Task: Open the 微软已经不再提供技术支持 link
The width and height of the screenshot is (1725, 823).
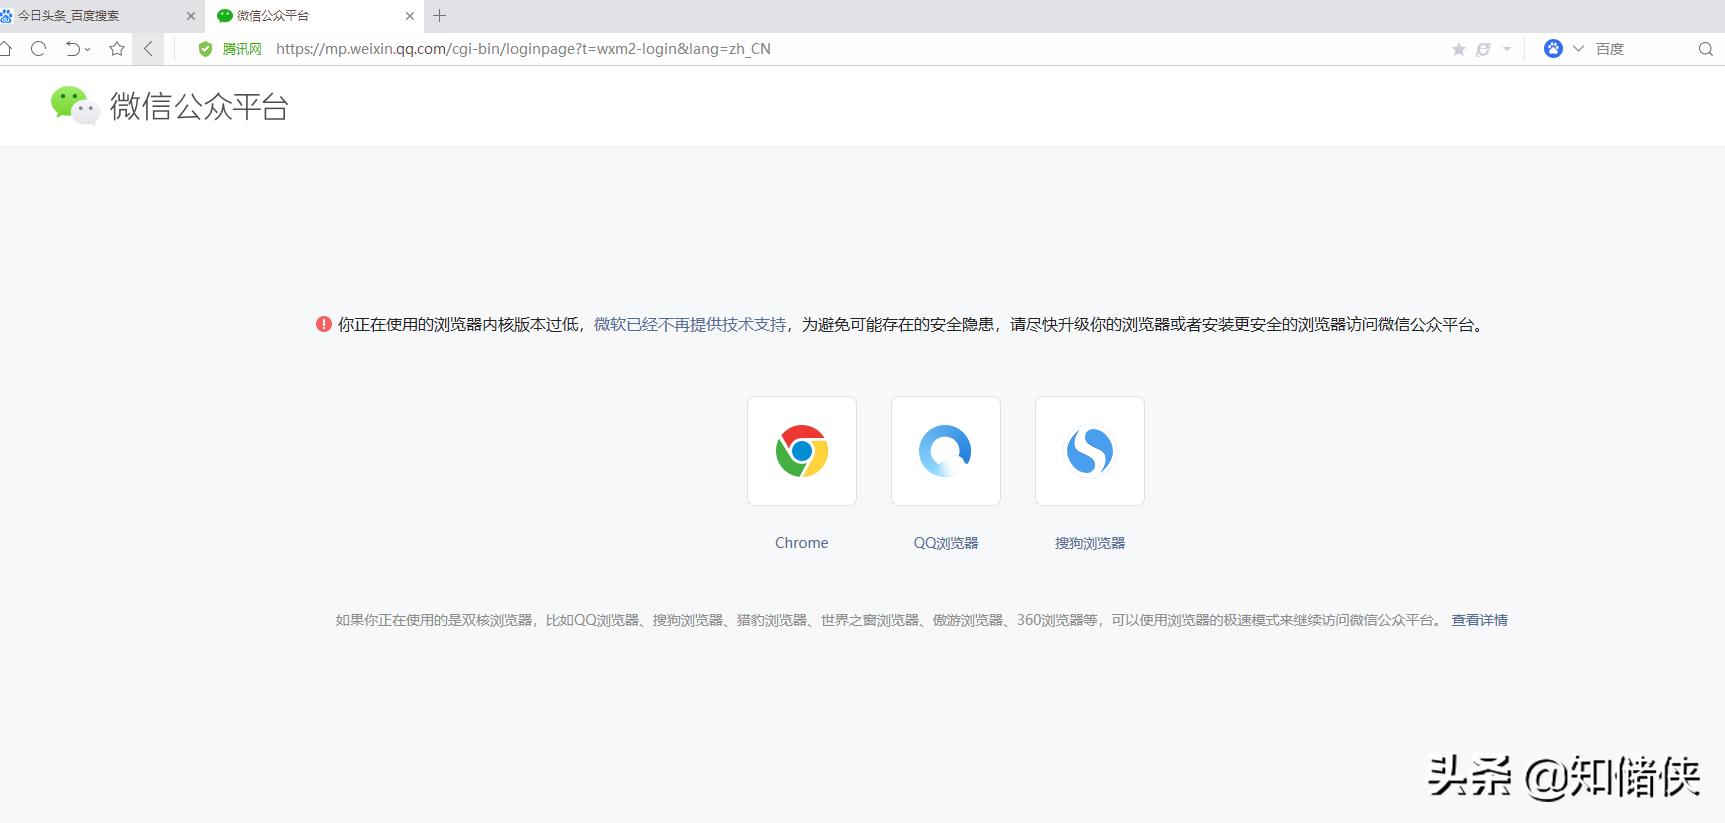Action: pos(690,325)
